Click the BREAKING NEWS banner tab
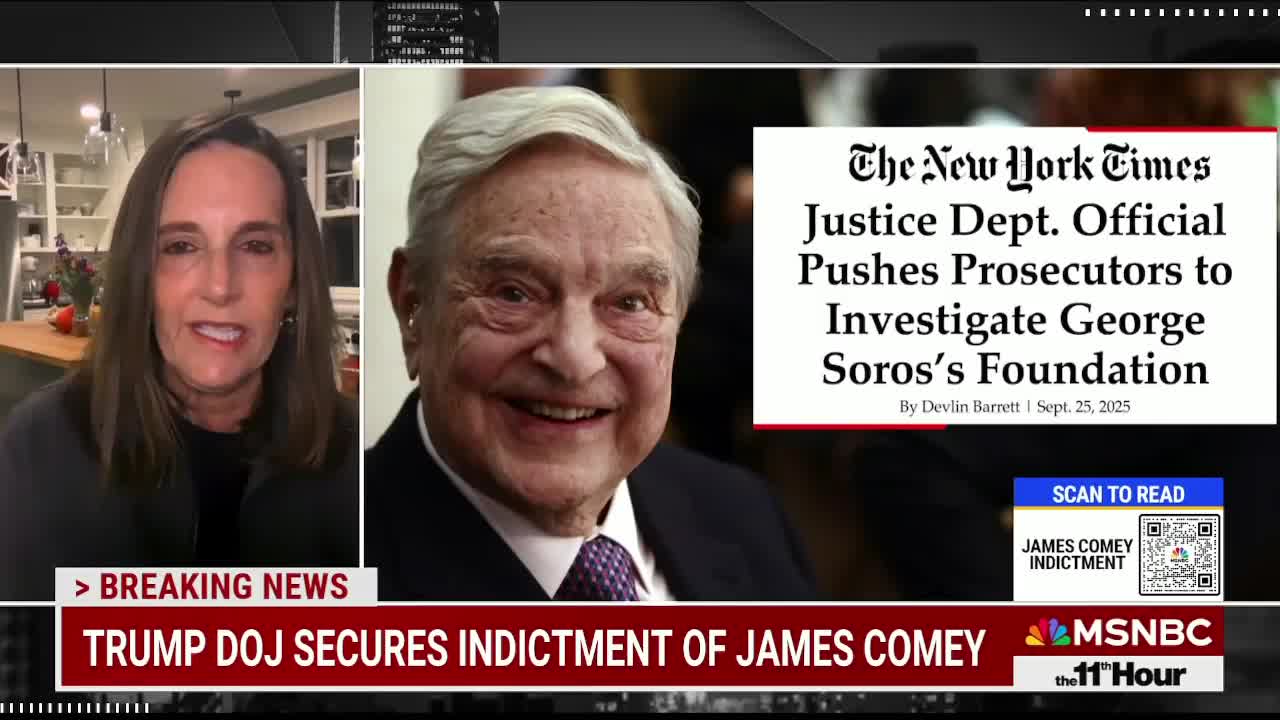The height and width of the screenshot is (720, 1280). coord(216,587)
